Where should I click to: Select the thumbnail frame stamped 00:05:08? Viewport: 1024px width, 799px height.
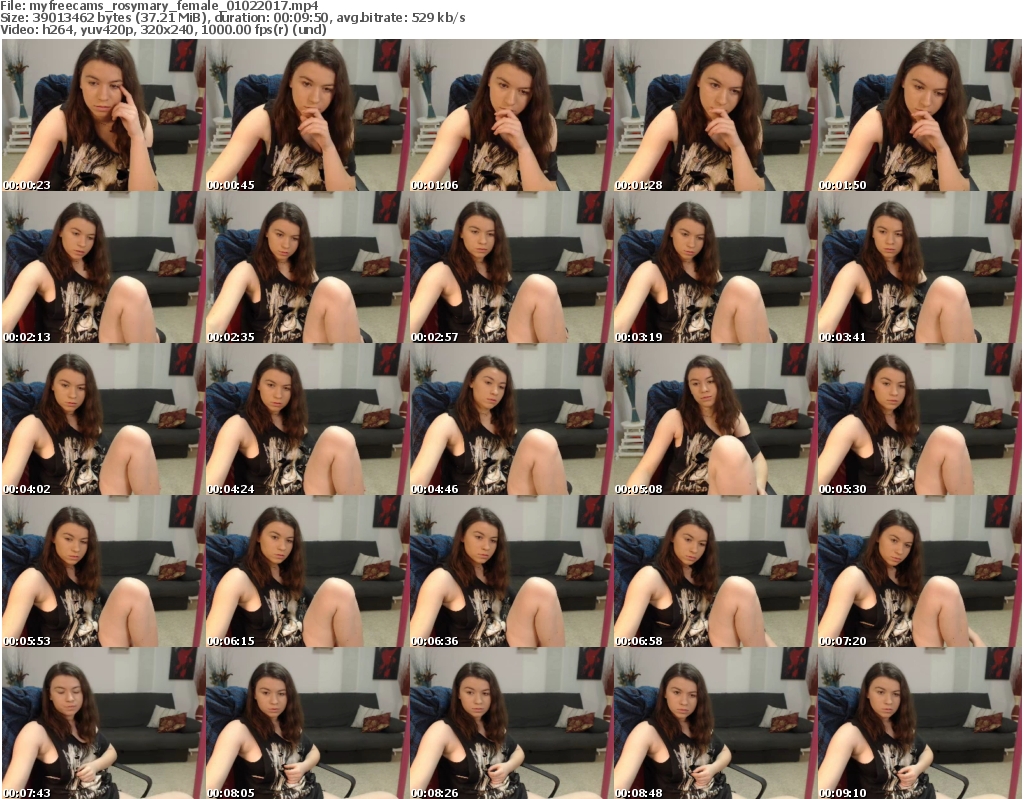tap(714, 419)
